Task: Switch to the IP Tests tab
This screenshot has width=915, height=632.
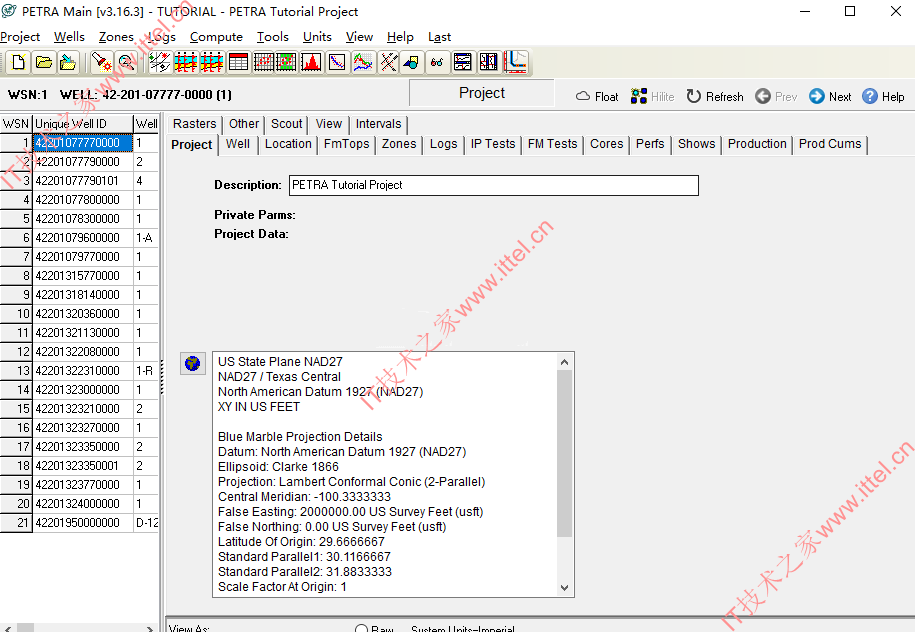Action: click(493, 144)
